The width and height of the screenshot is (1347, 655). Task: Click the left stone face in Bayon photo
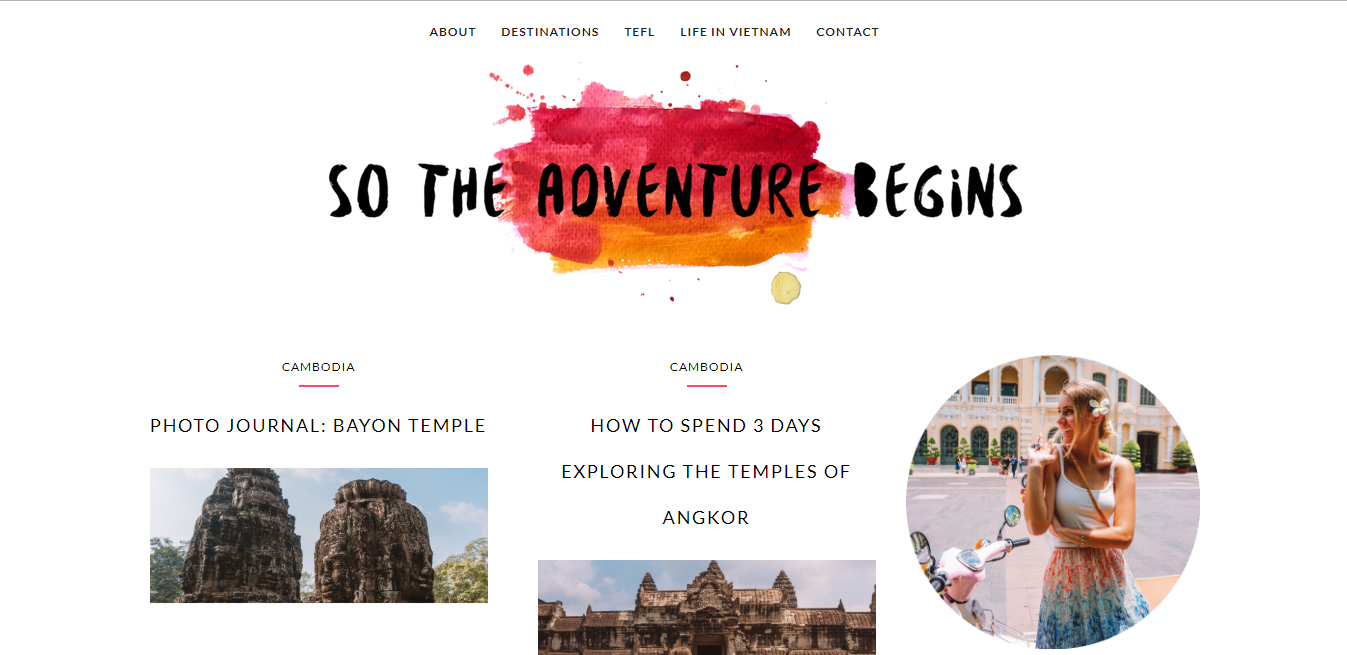pos(241,537)
